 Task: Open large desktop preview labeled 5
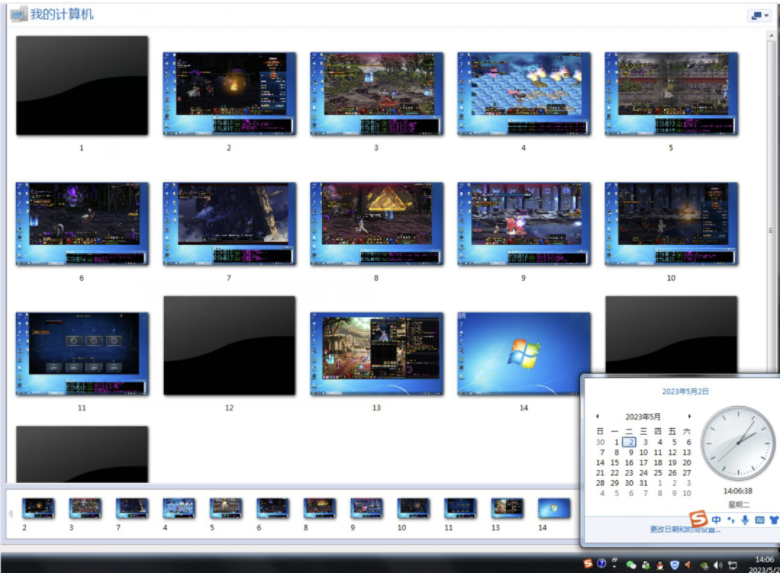click(671, 94)
